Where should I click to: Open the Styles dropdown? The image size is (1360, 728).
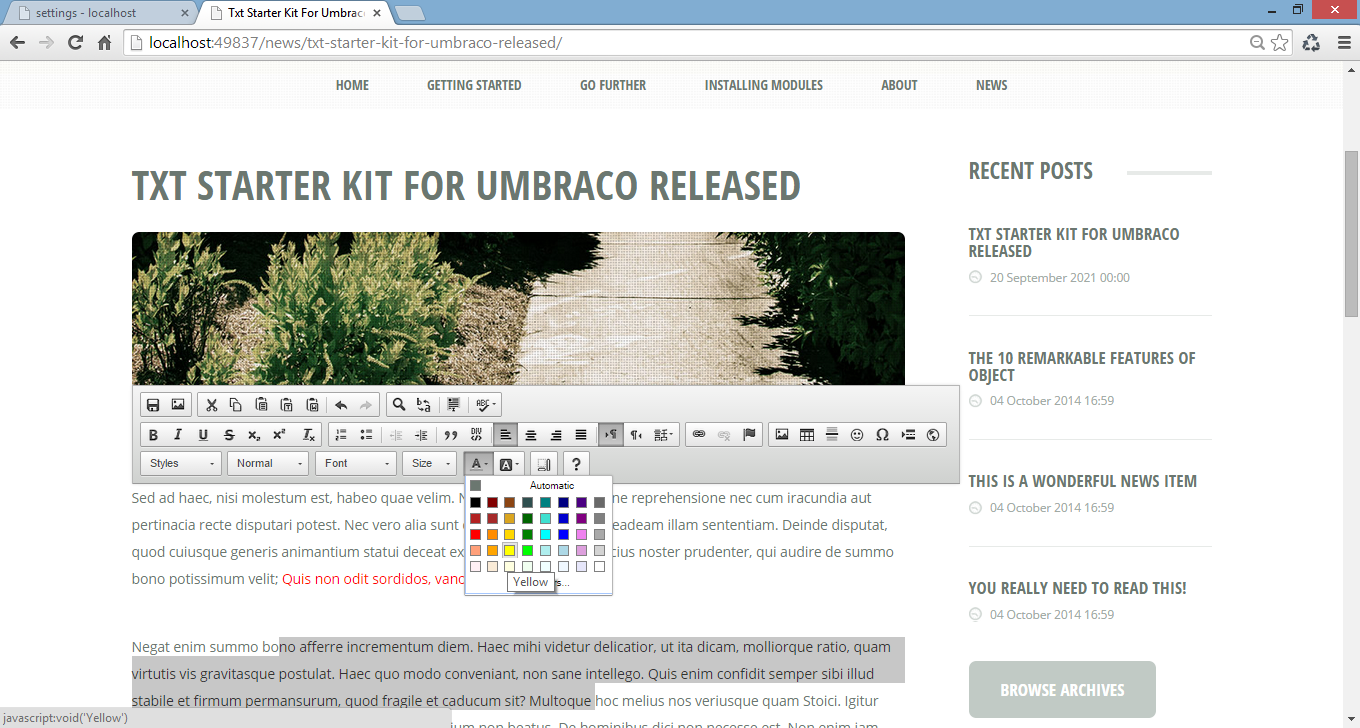tap(181, 464)
